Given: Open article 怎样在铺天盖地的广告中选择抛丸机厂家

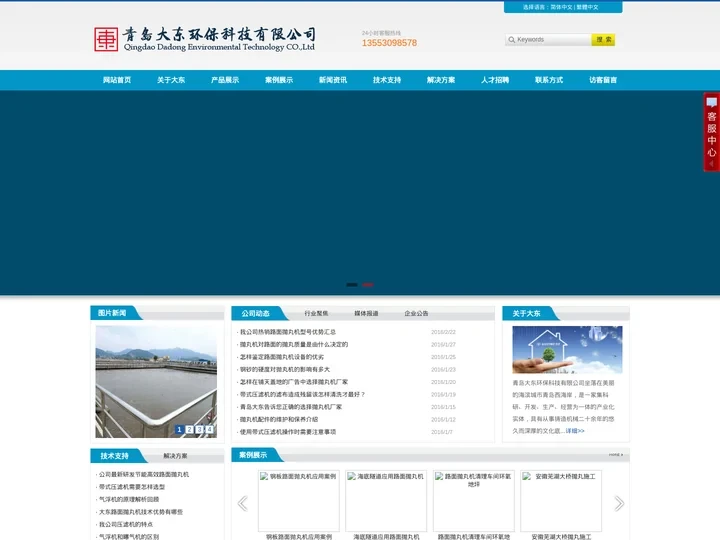Looking at the screenshot, I should click(x=294, y=382).
